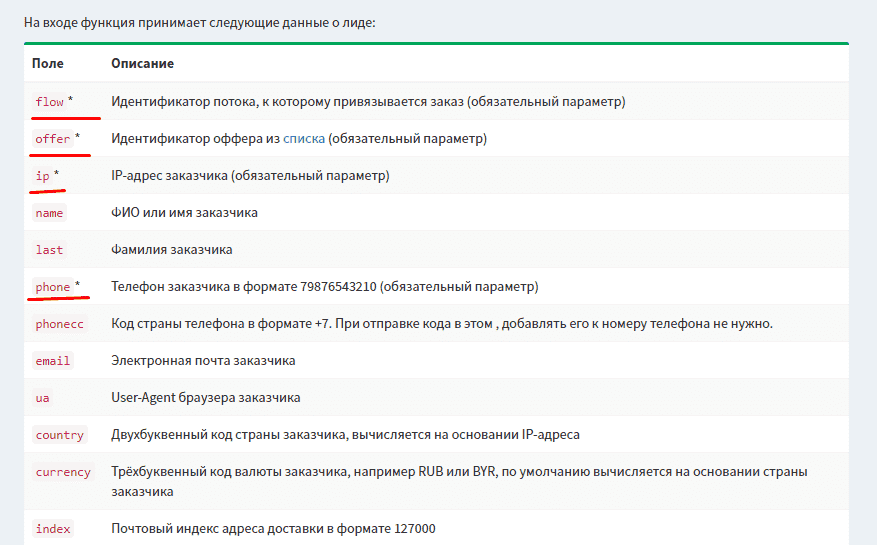Open the "списка" link in offer row
Image resolution: width=877 pixels, height=545 pixels.
pyautogui.click(x=304, y=139)
